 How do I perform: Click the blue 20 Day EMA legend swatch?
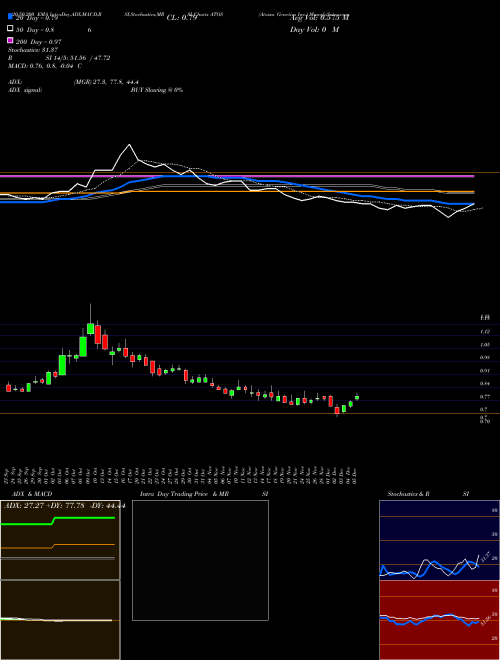[10, 16]
